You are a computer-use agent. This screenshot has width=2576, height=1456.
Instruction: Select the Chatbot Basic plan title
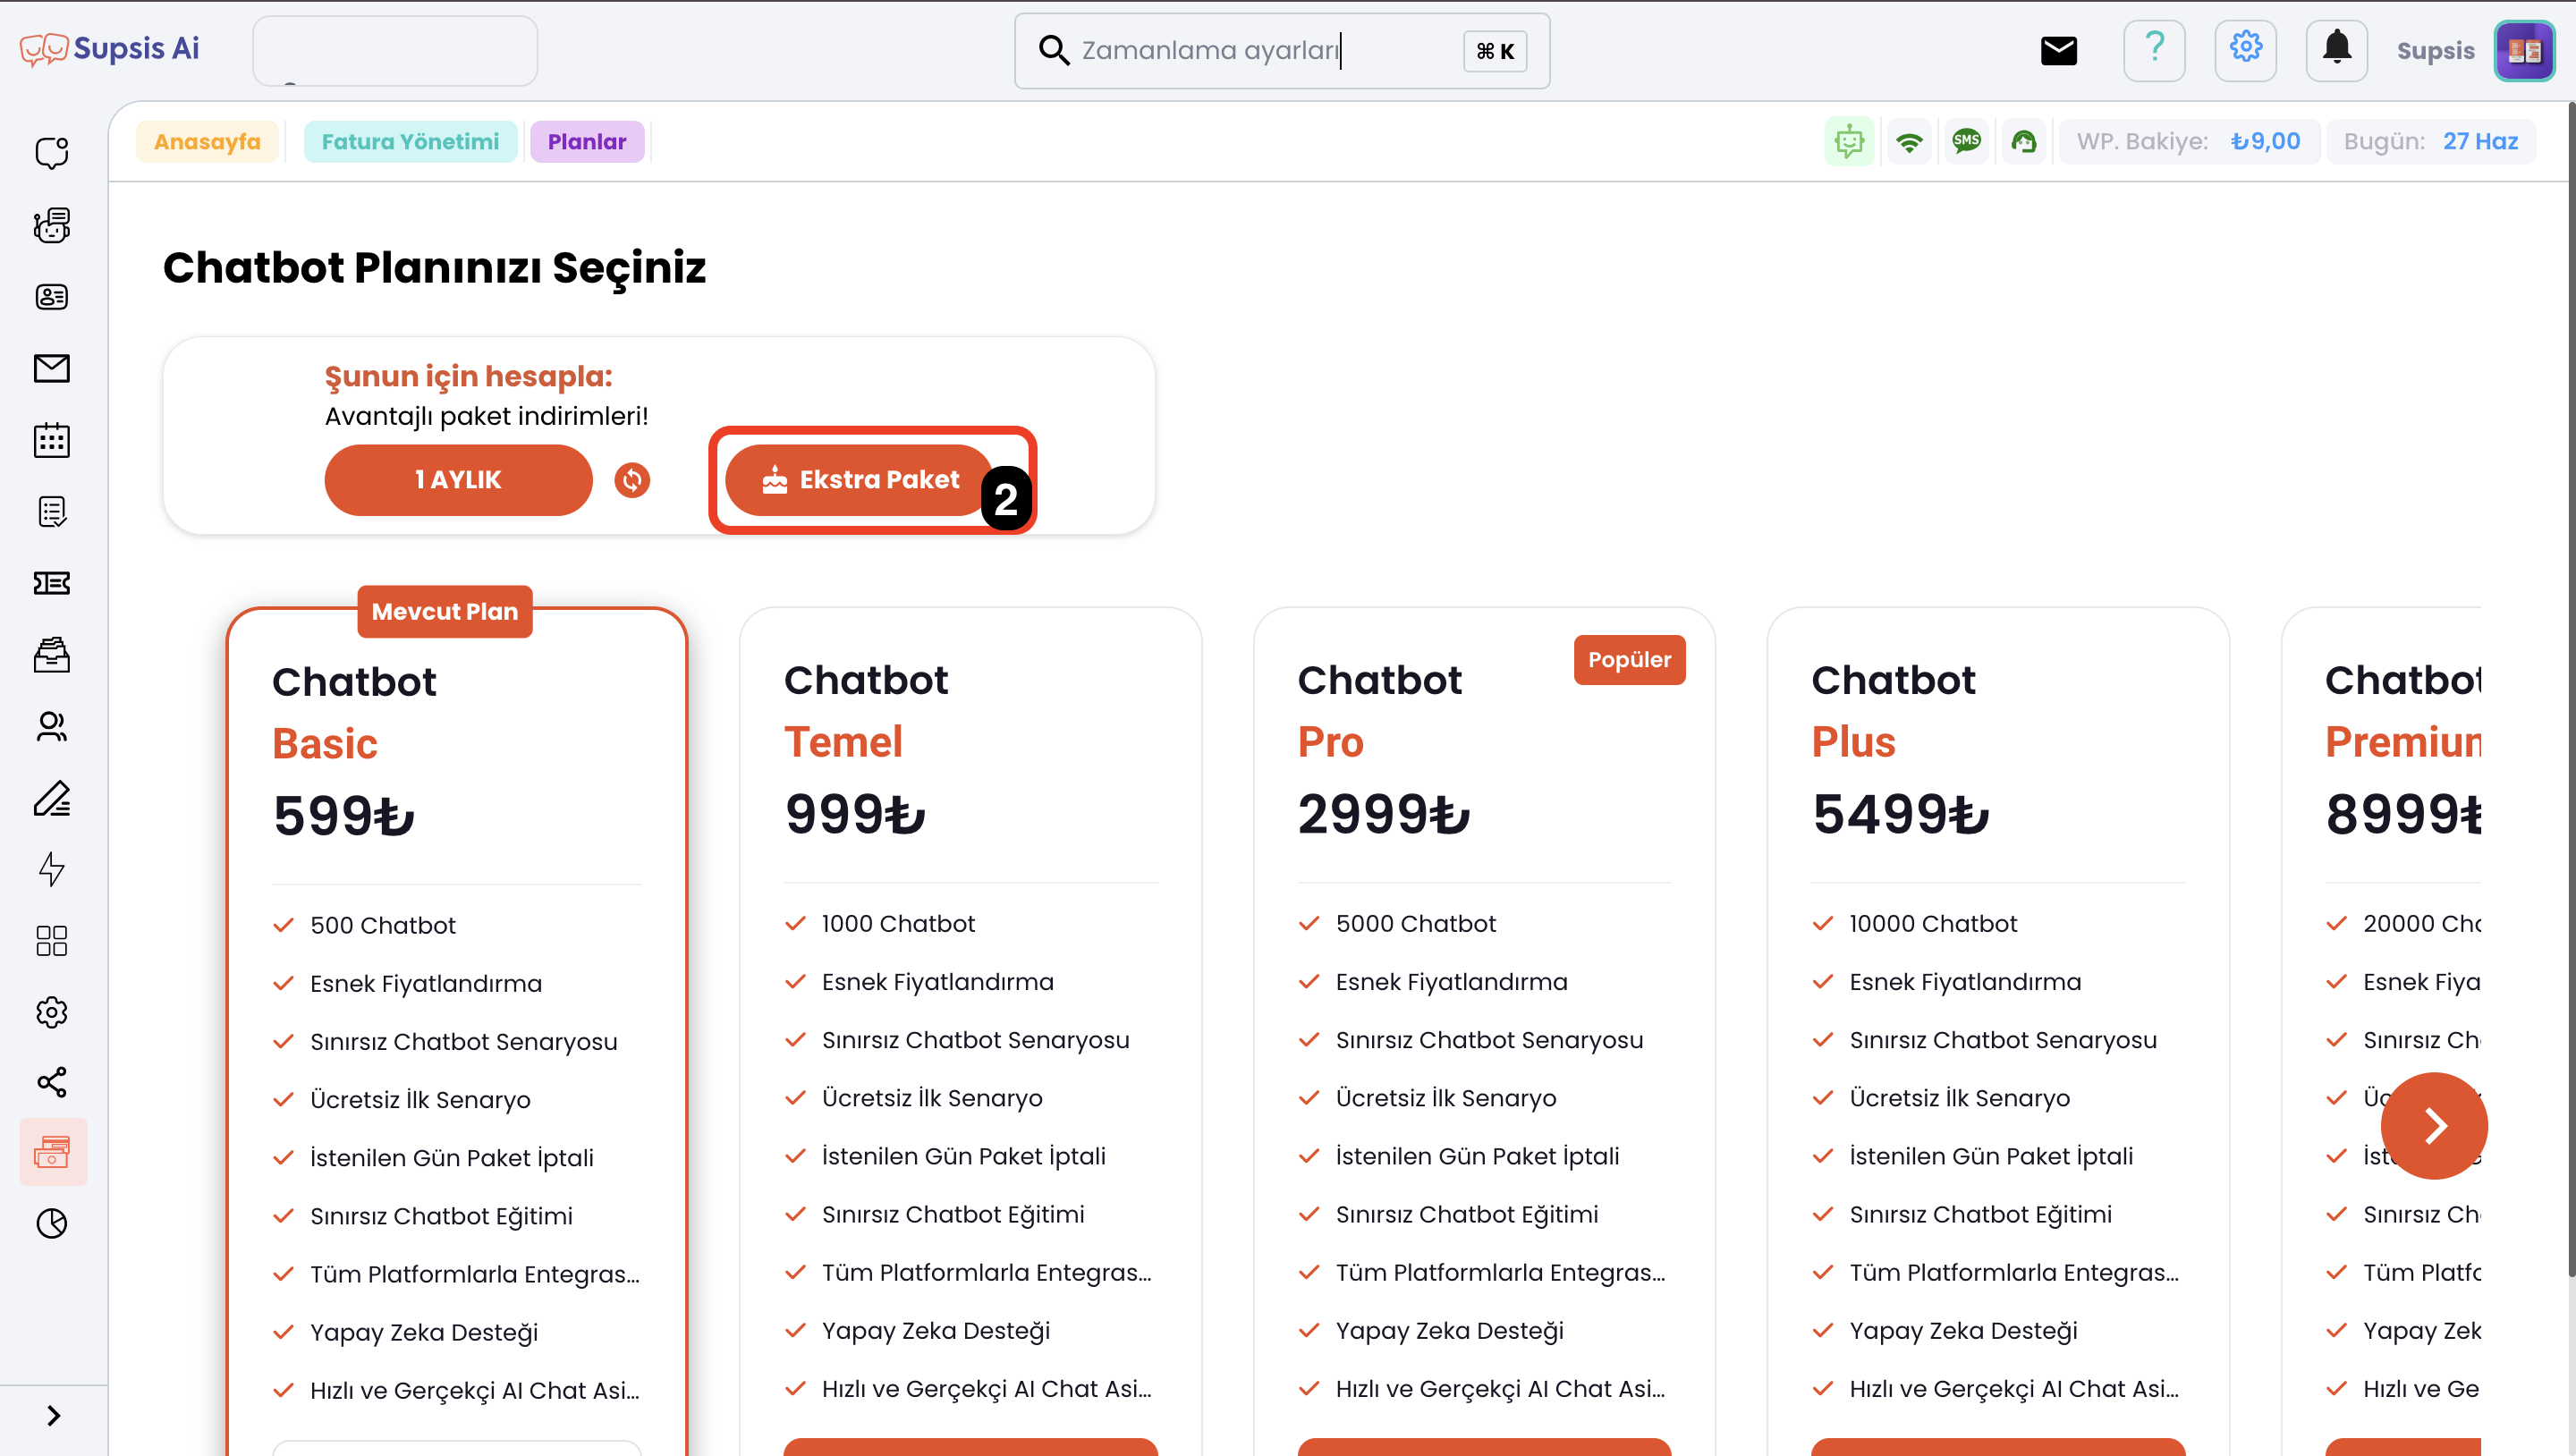tap(354, 713)
